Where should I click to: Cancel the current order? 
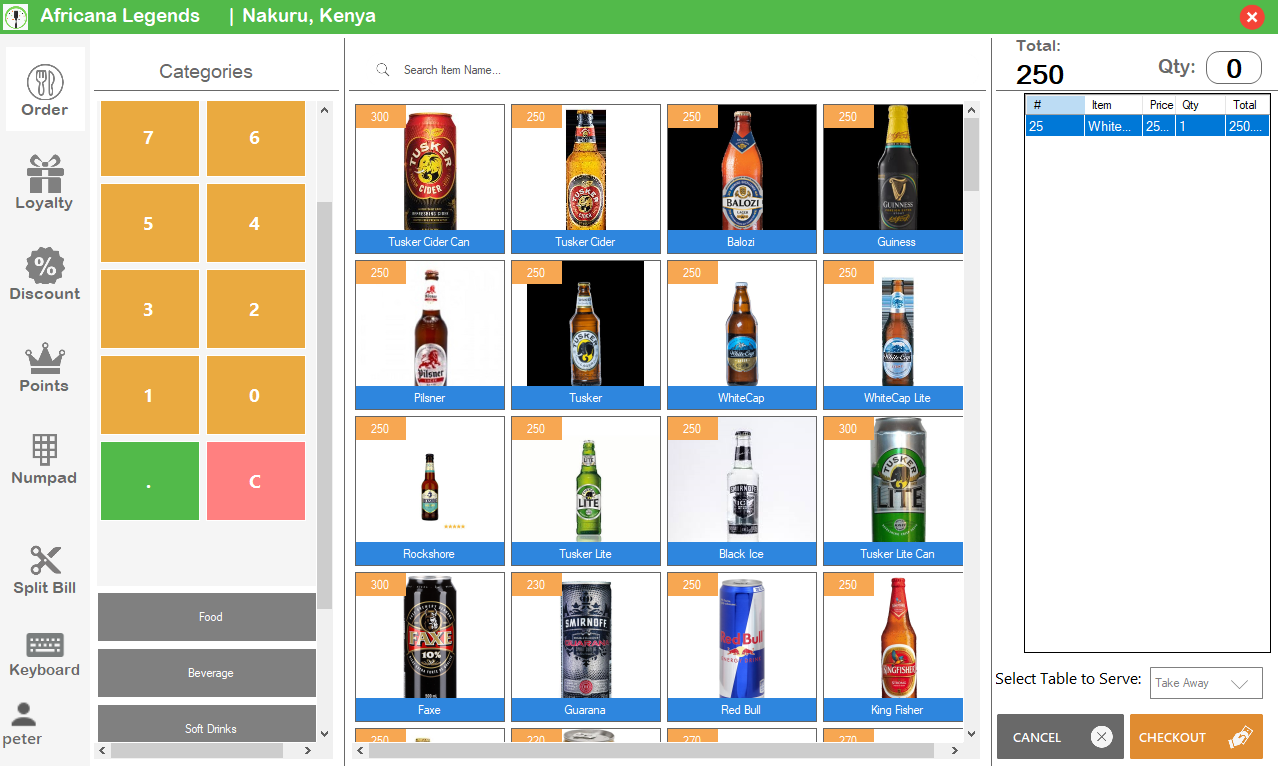click(x=1059, y=736)
